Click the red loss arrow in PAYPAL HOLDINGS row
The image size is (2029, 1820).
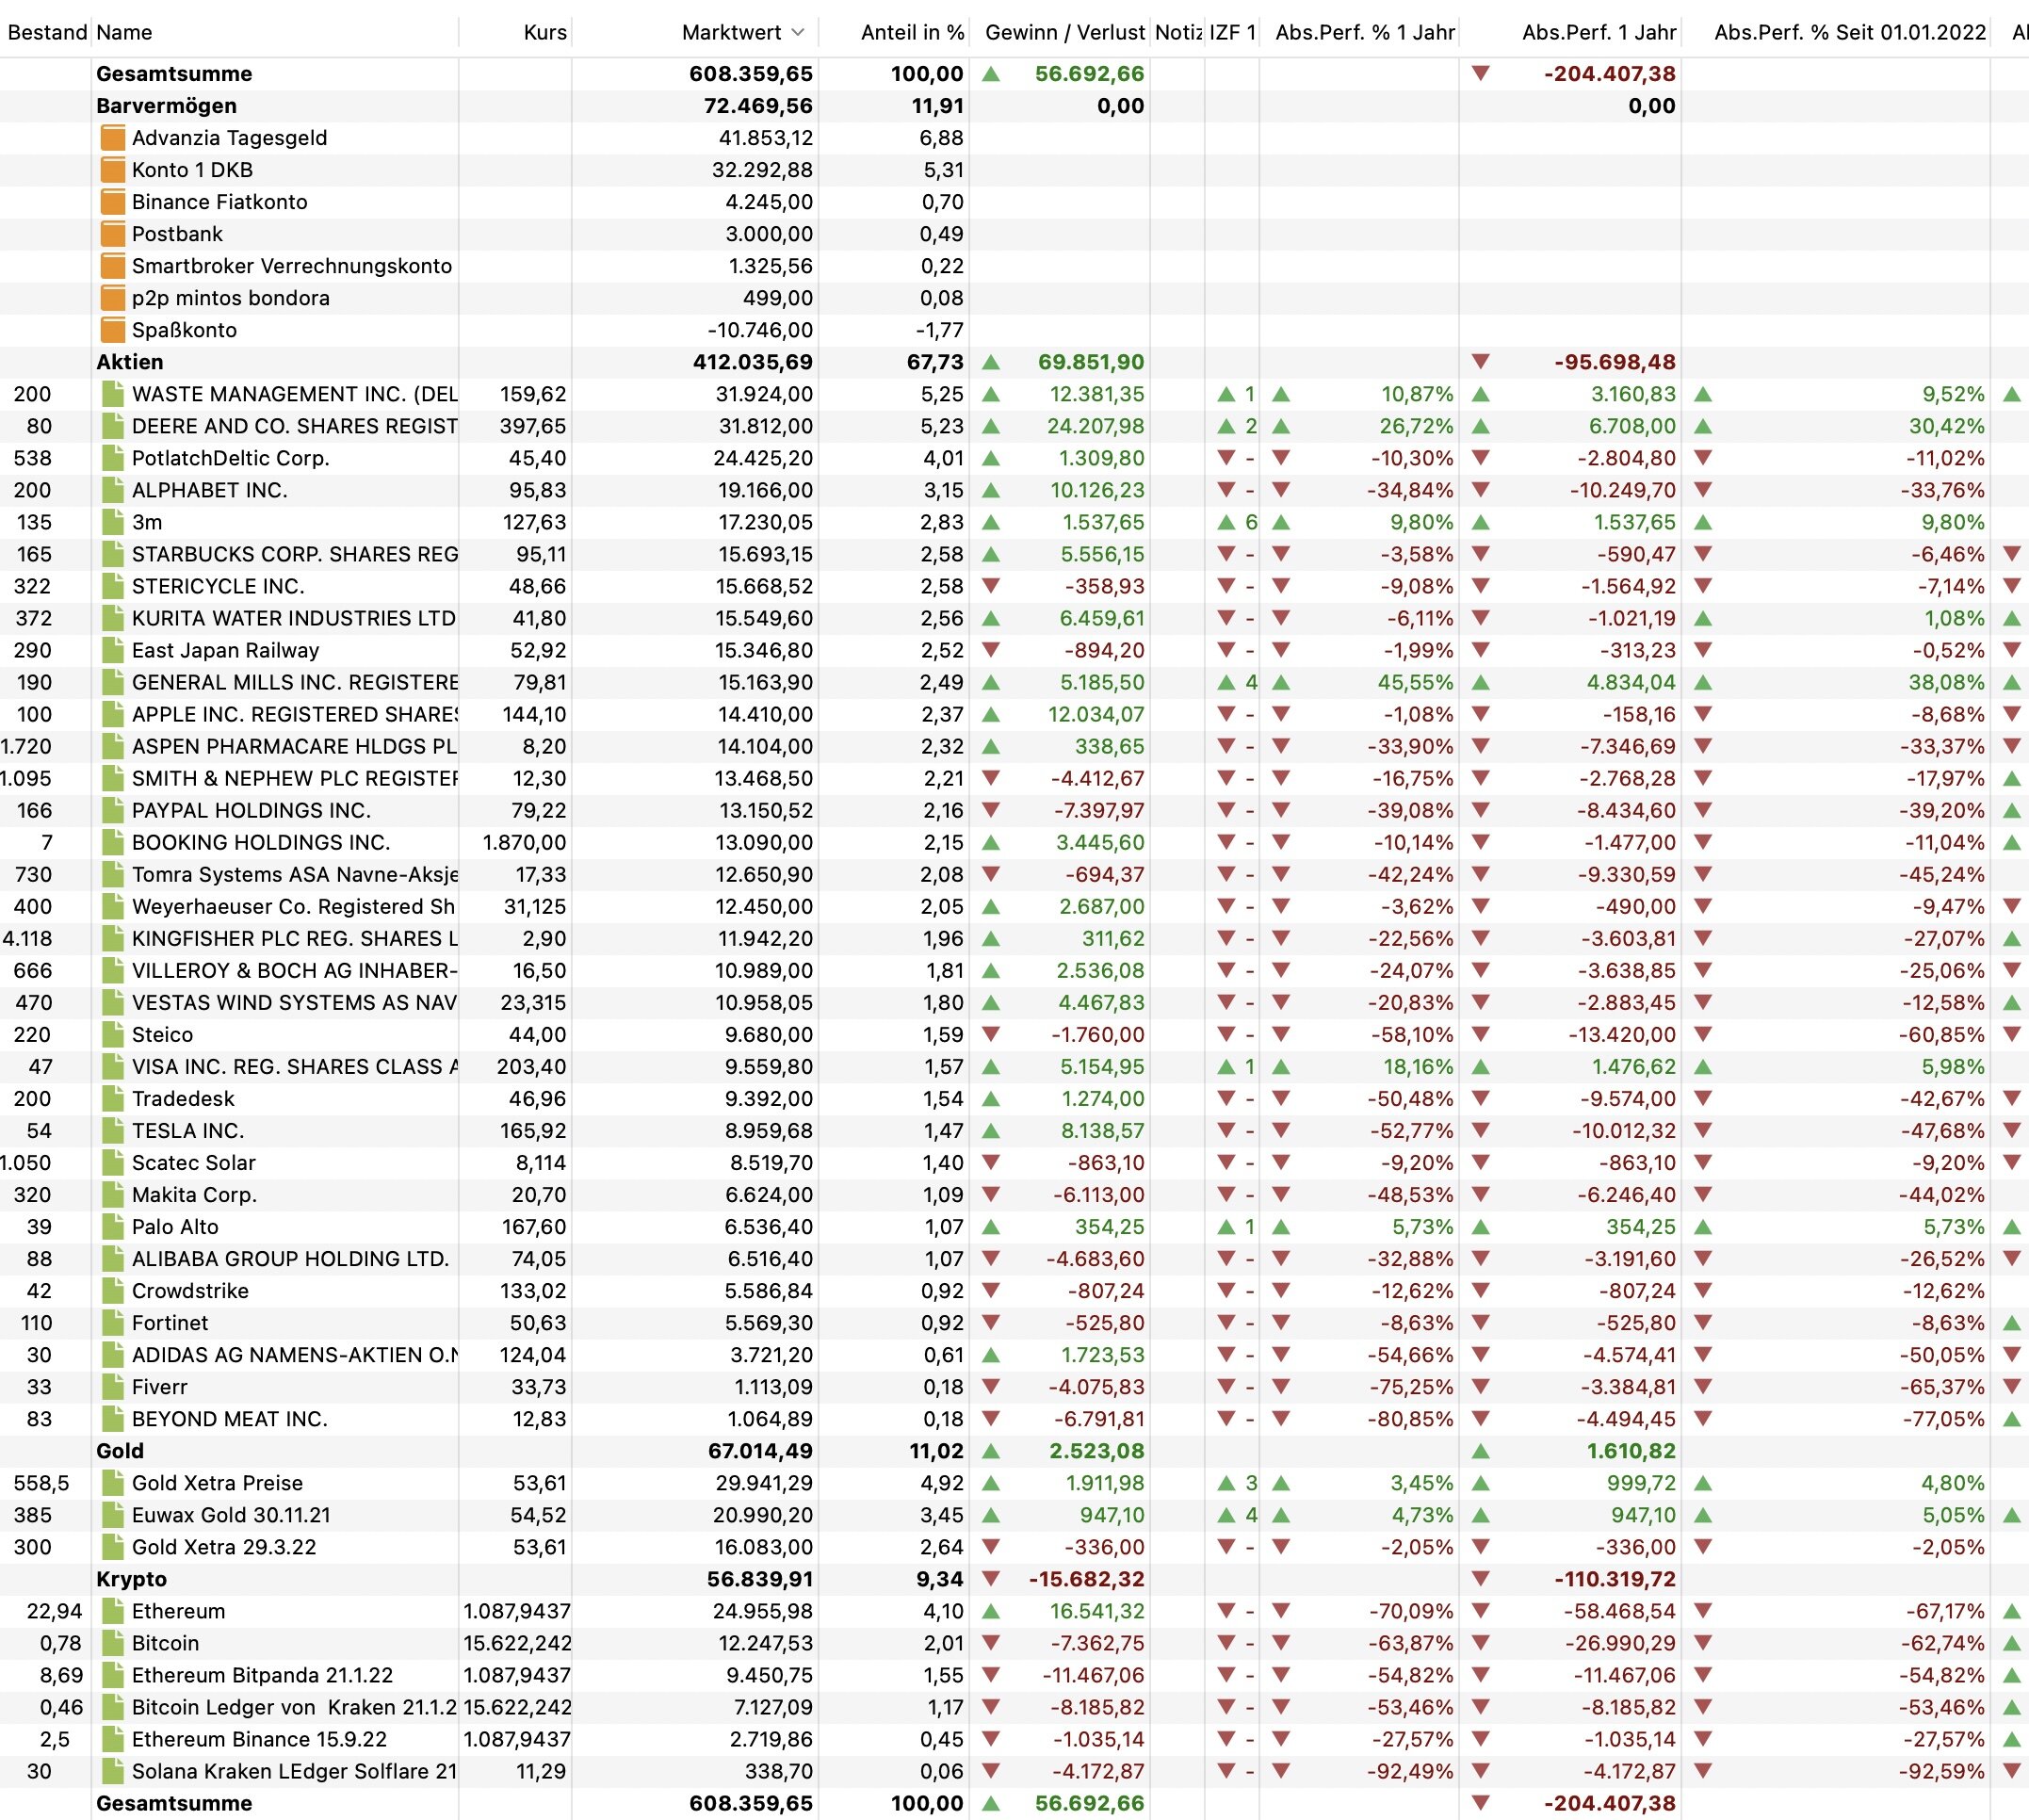[x=991, y=811]
